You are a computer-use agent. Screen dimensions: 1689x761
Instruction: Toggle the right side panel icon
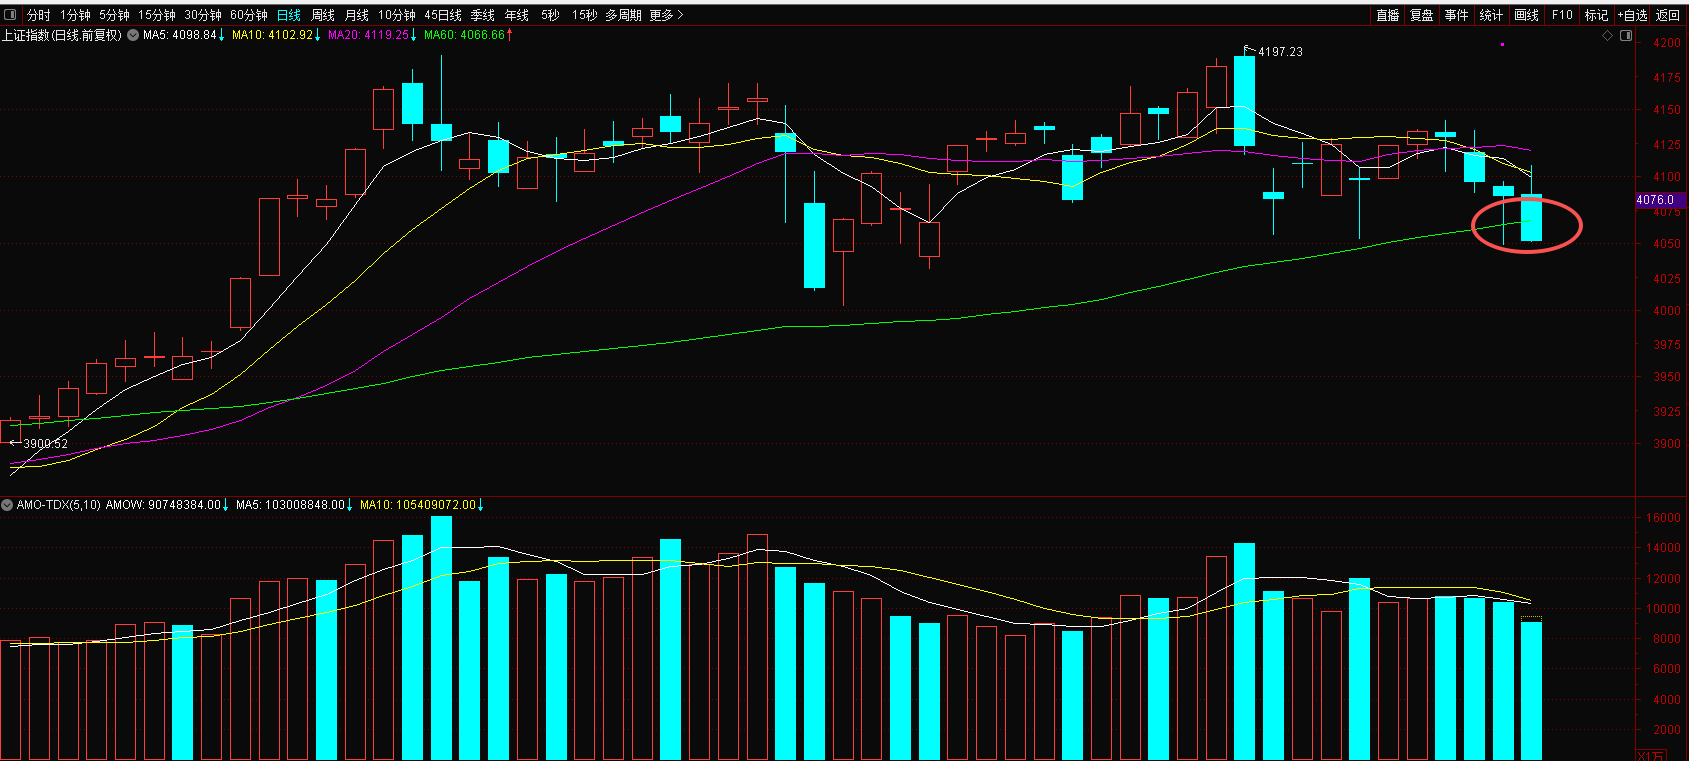tap(1626, 36)
